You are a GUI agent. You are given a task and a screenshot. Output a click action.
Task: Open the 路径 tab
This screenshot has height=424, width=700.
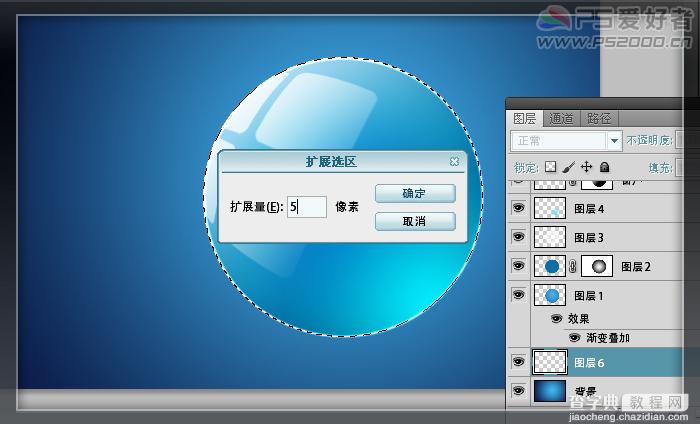599,118
